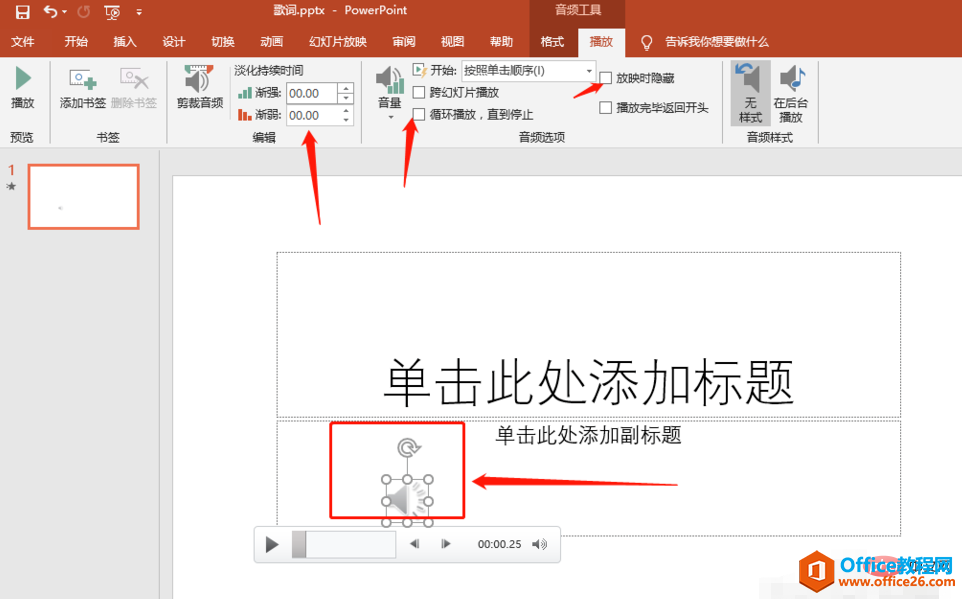Image resolution: width=962 pixels, height=599 pixels.
Task: Decrease 渐弱 fade-out with down spinner
Action: (346, 120)
